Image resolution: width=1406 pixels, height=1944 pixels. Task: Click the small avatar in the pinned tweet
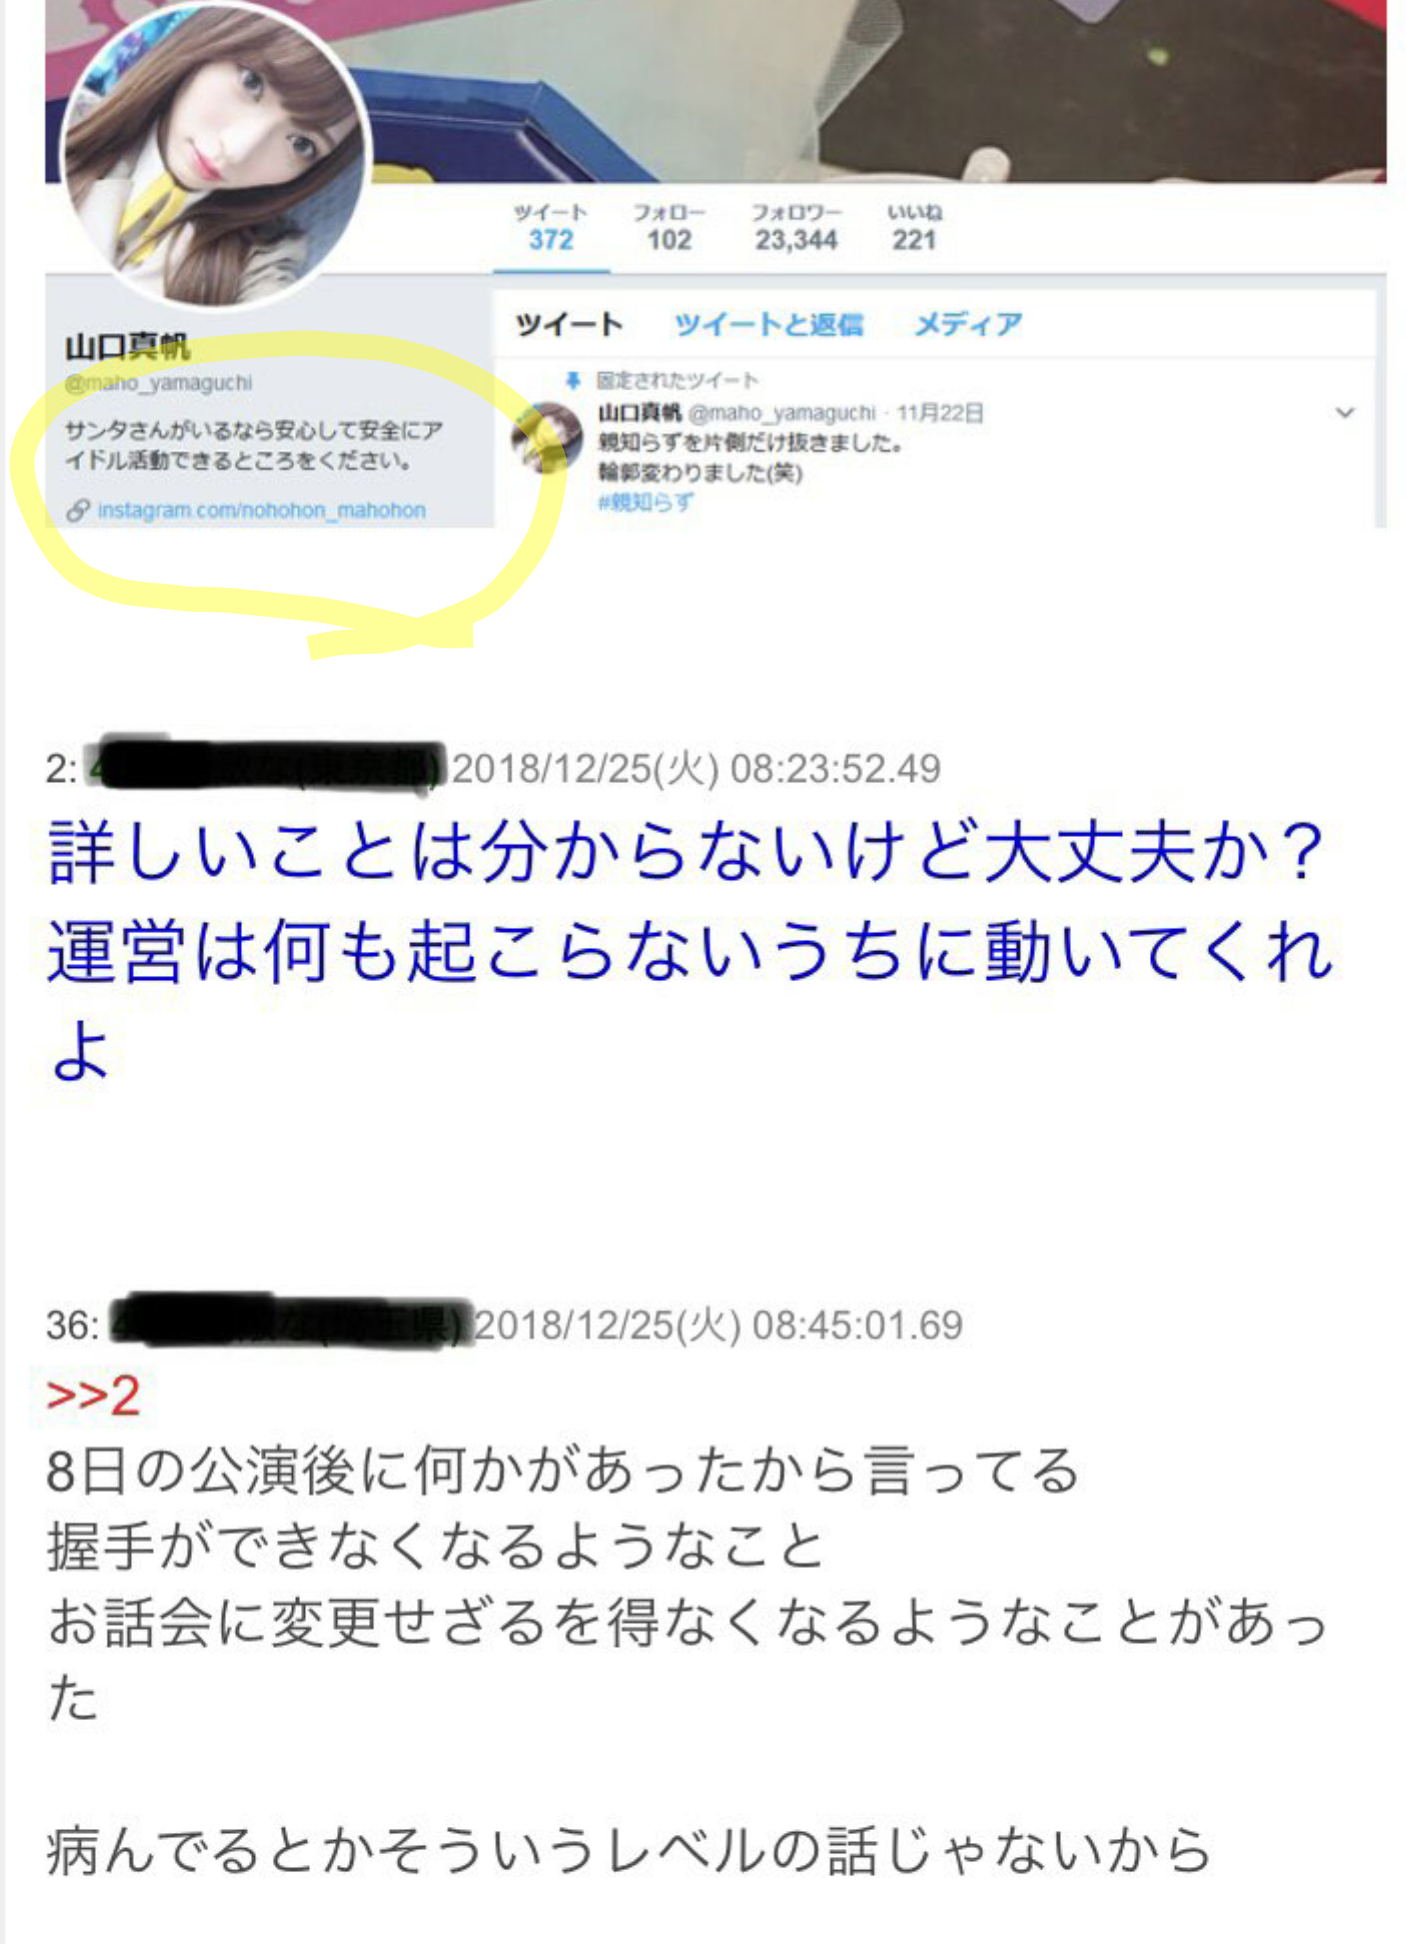(x=547, y=436)
